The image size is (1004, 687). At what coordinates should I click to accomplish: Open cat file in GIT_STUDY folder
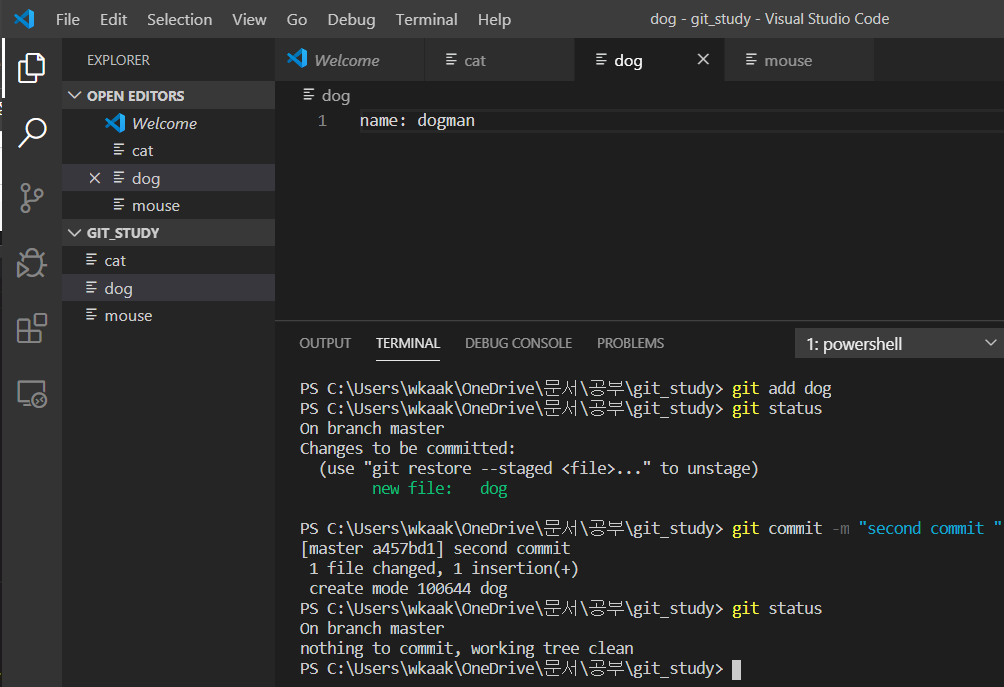[x=168, y=261]
